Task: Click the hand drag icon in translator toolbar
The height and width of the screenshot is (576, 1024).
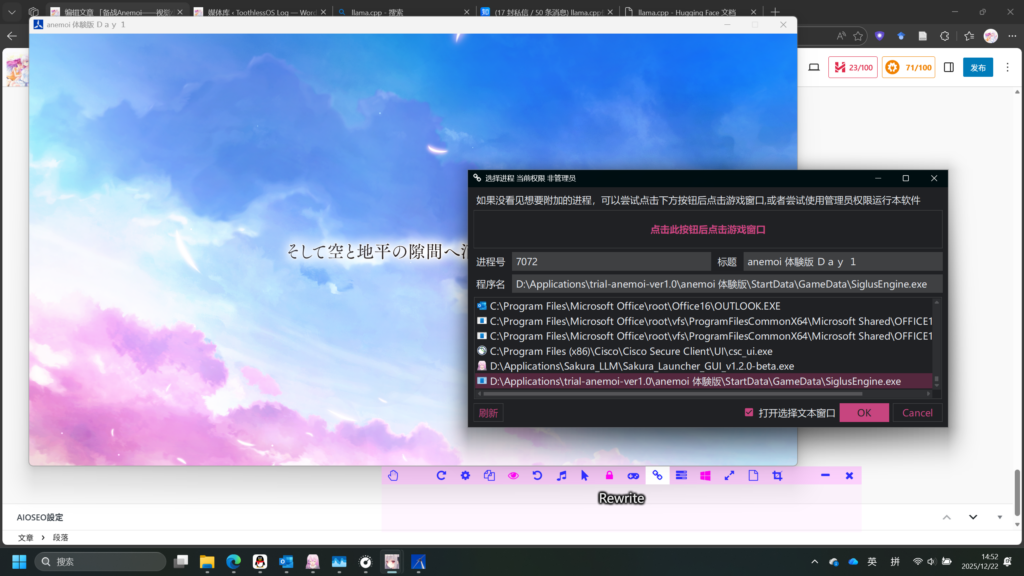Action: pyautogui.click(x=393, y=476)
